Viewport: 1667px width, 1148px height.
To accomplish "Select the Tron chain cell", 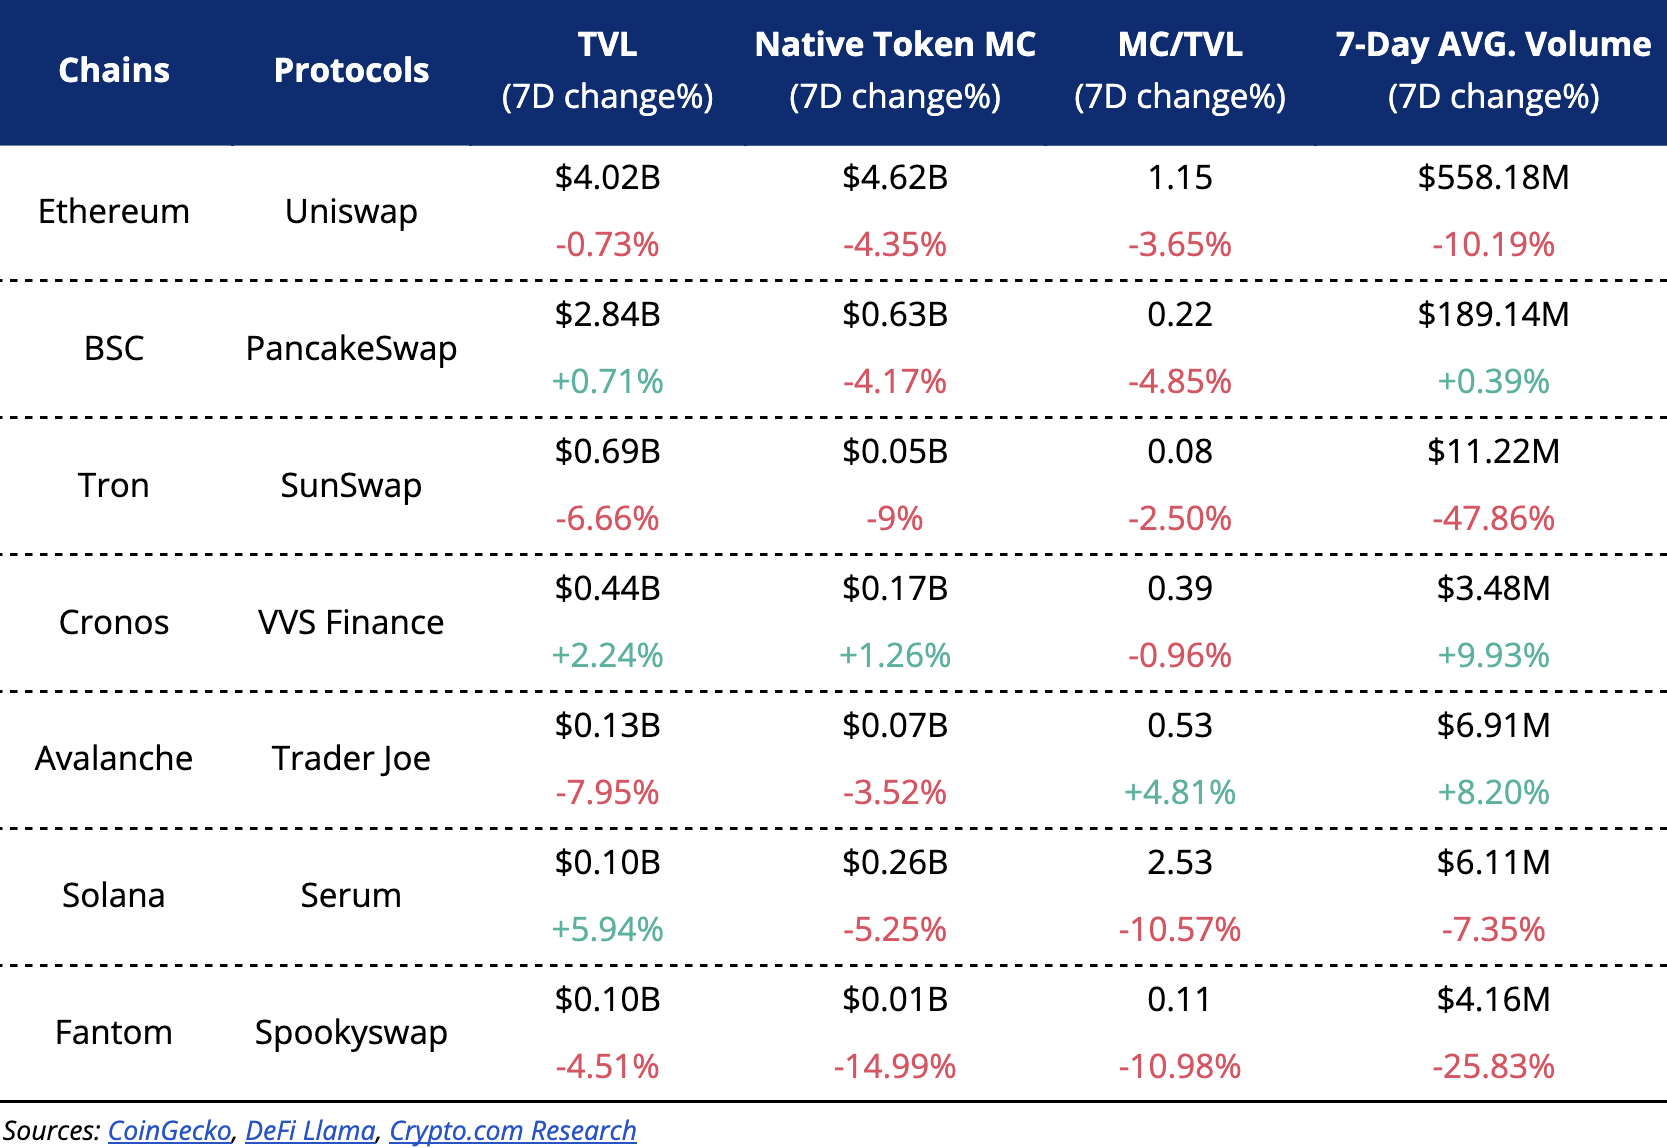I will (x=114, y=485).
